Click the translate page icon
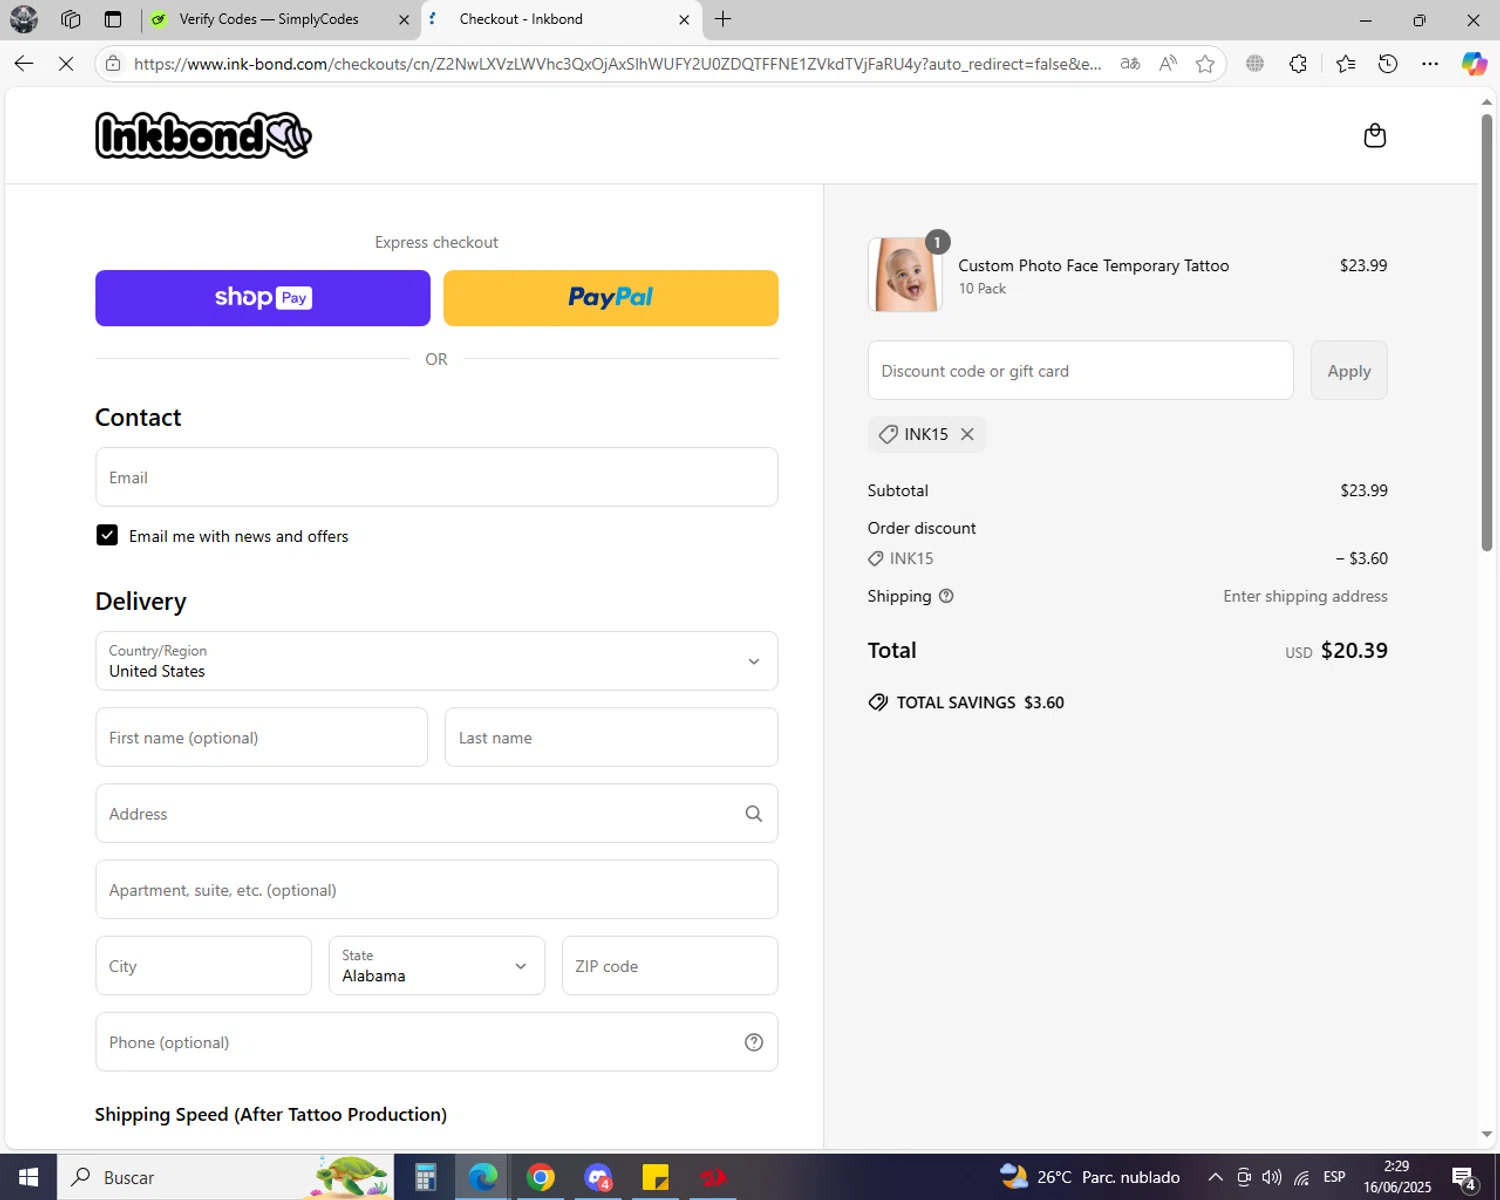 tap(1130, 63)
